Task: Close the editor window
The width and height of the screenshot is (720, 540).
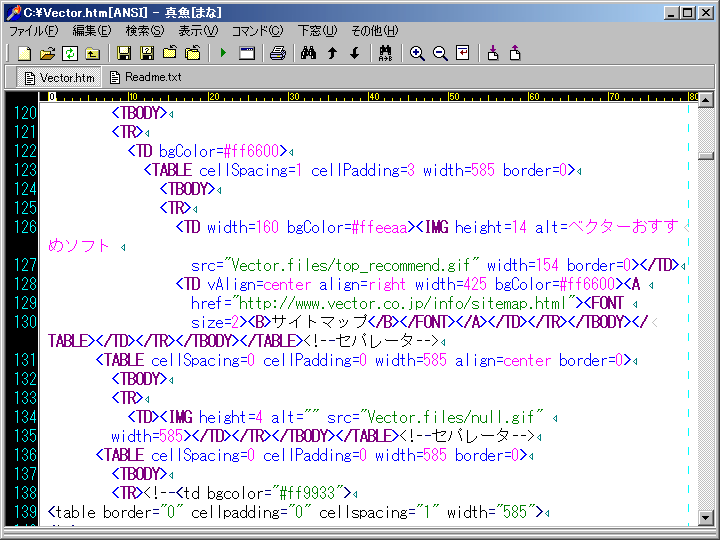Action: [706, 13]
